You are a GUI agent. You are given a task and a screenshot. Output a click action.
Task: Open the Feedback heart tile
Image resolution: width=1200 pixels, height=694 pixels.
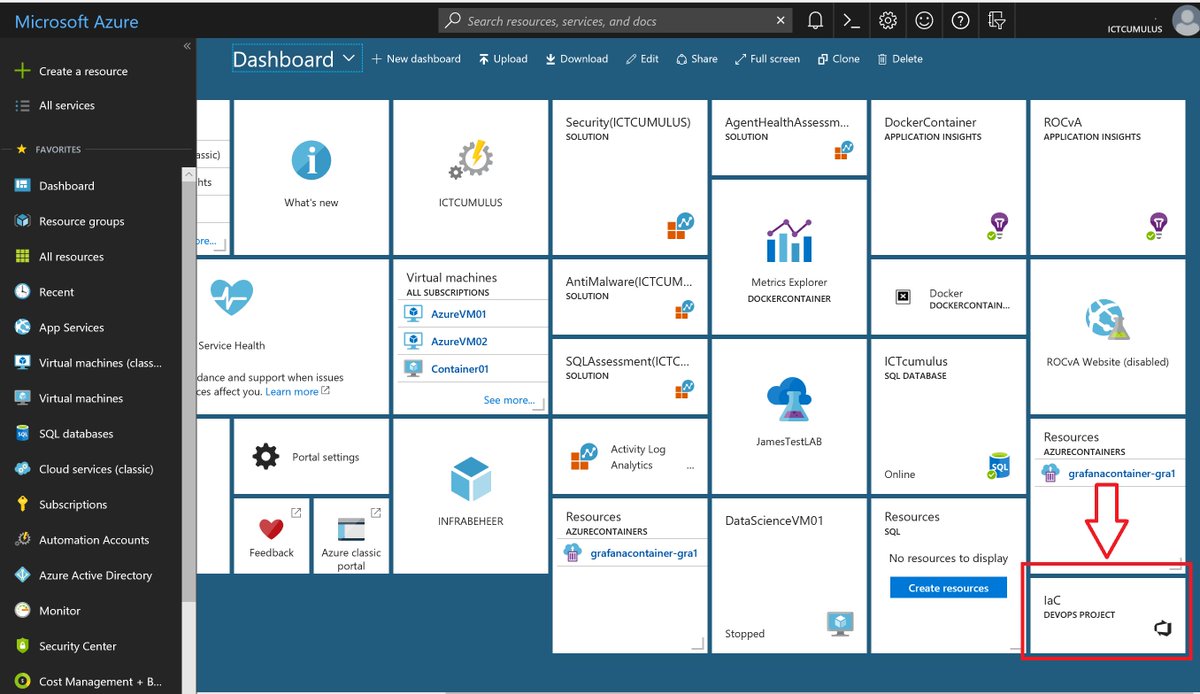pyautogui.click(x=271, y=536)
